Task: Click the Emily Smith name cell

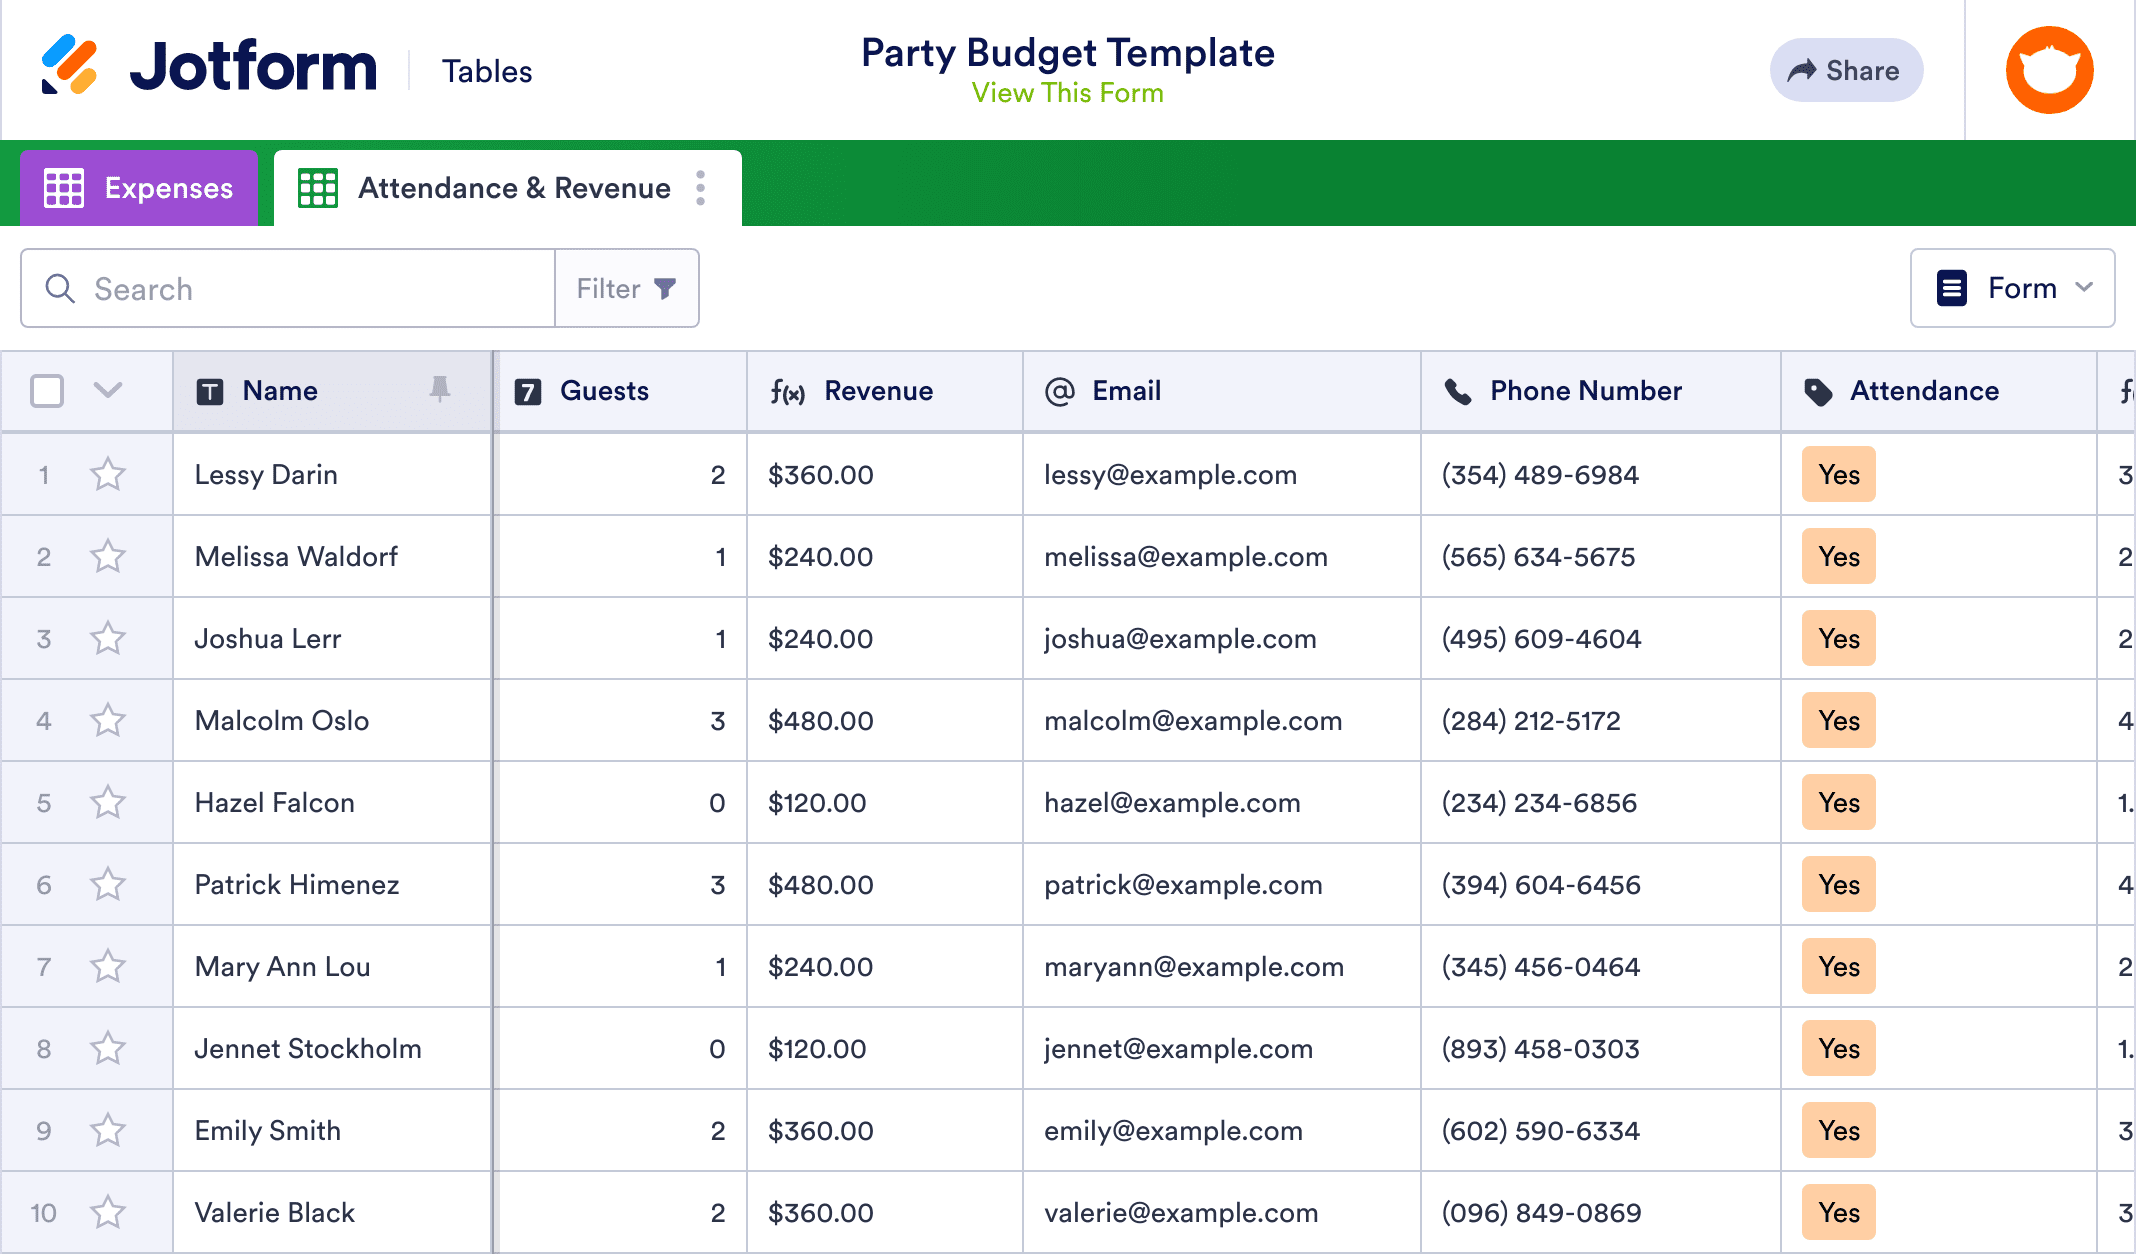Action: [332, 1130]
